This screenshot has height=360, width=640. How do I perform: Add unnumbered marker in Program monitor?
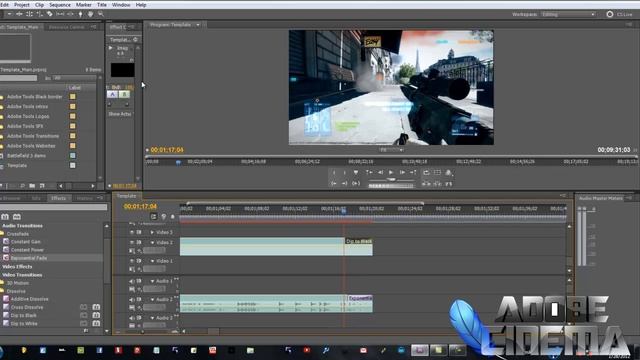pyautogui.click(x=356, y=173)
